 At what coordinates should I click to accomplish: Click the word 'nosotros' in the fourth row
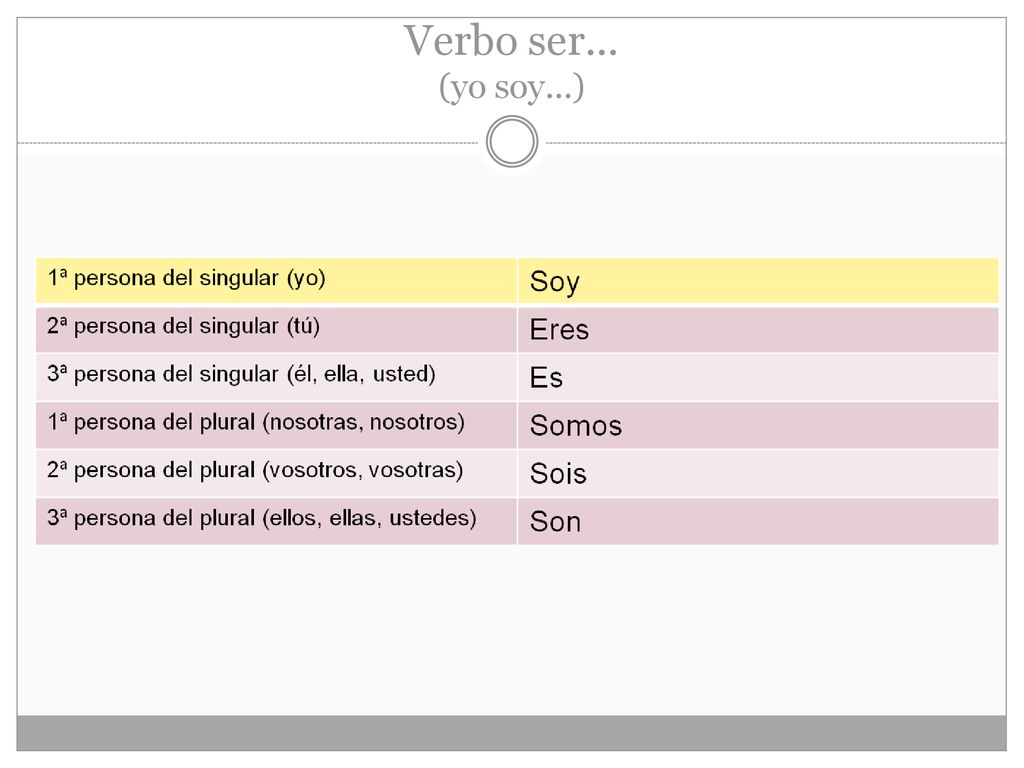click(x=413, y=422)
